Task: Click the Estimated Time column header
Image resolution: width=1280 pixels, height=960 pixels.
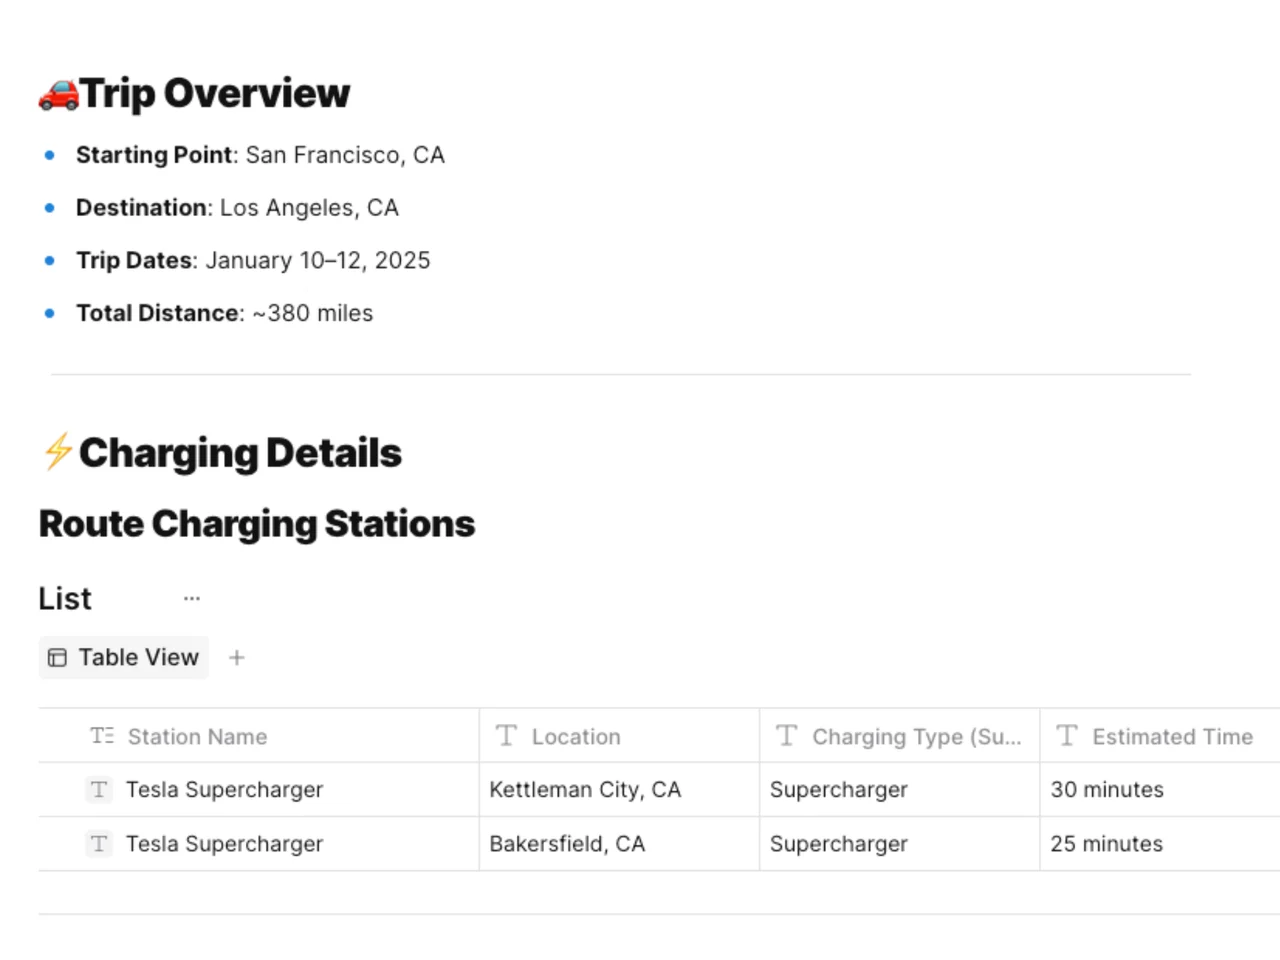Action: coord(1160,736)
